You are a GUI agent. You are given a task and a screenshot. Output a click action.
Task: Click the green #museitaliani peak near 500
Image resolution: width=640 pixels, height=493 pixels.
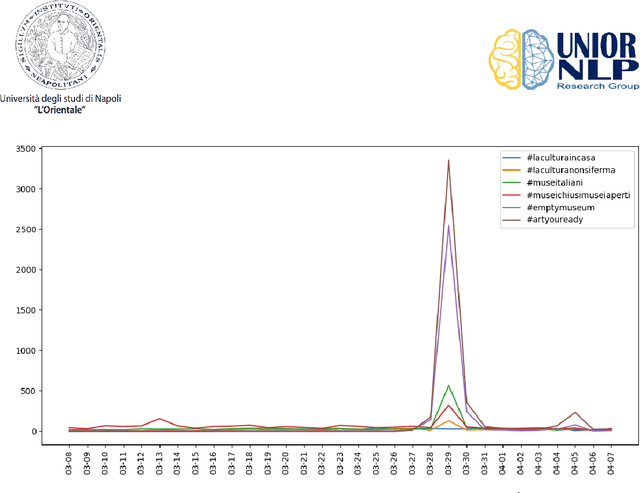(448, 386)
